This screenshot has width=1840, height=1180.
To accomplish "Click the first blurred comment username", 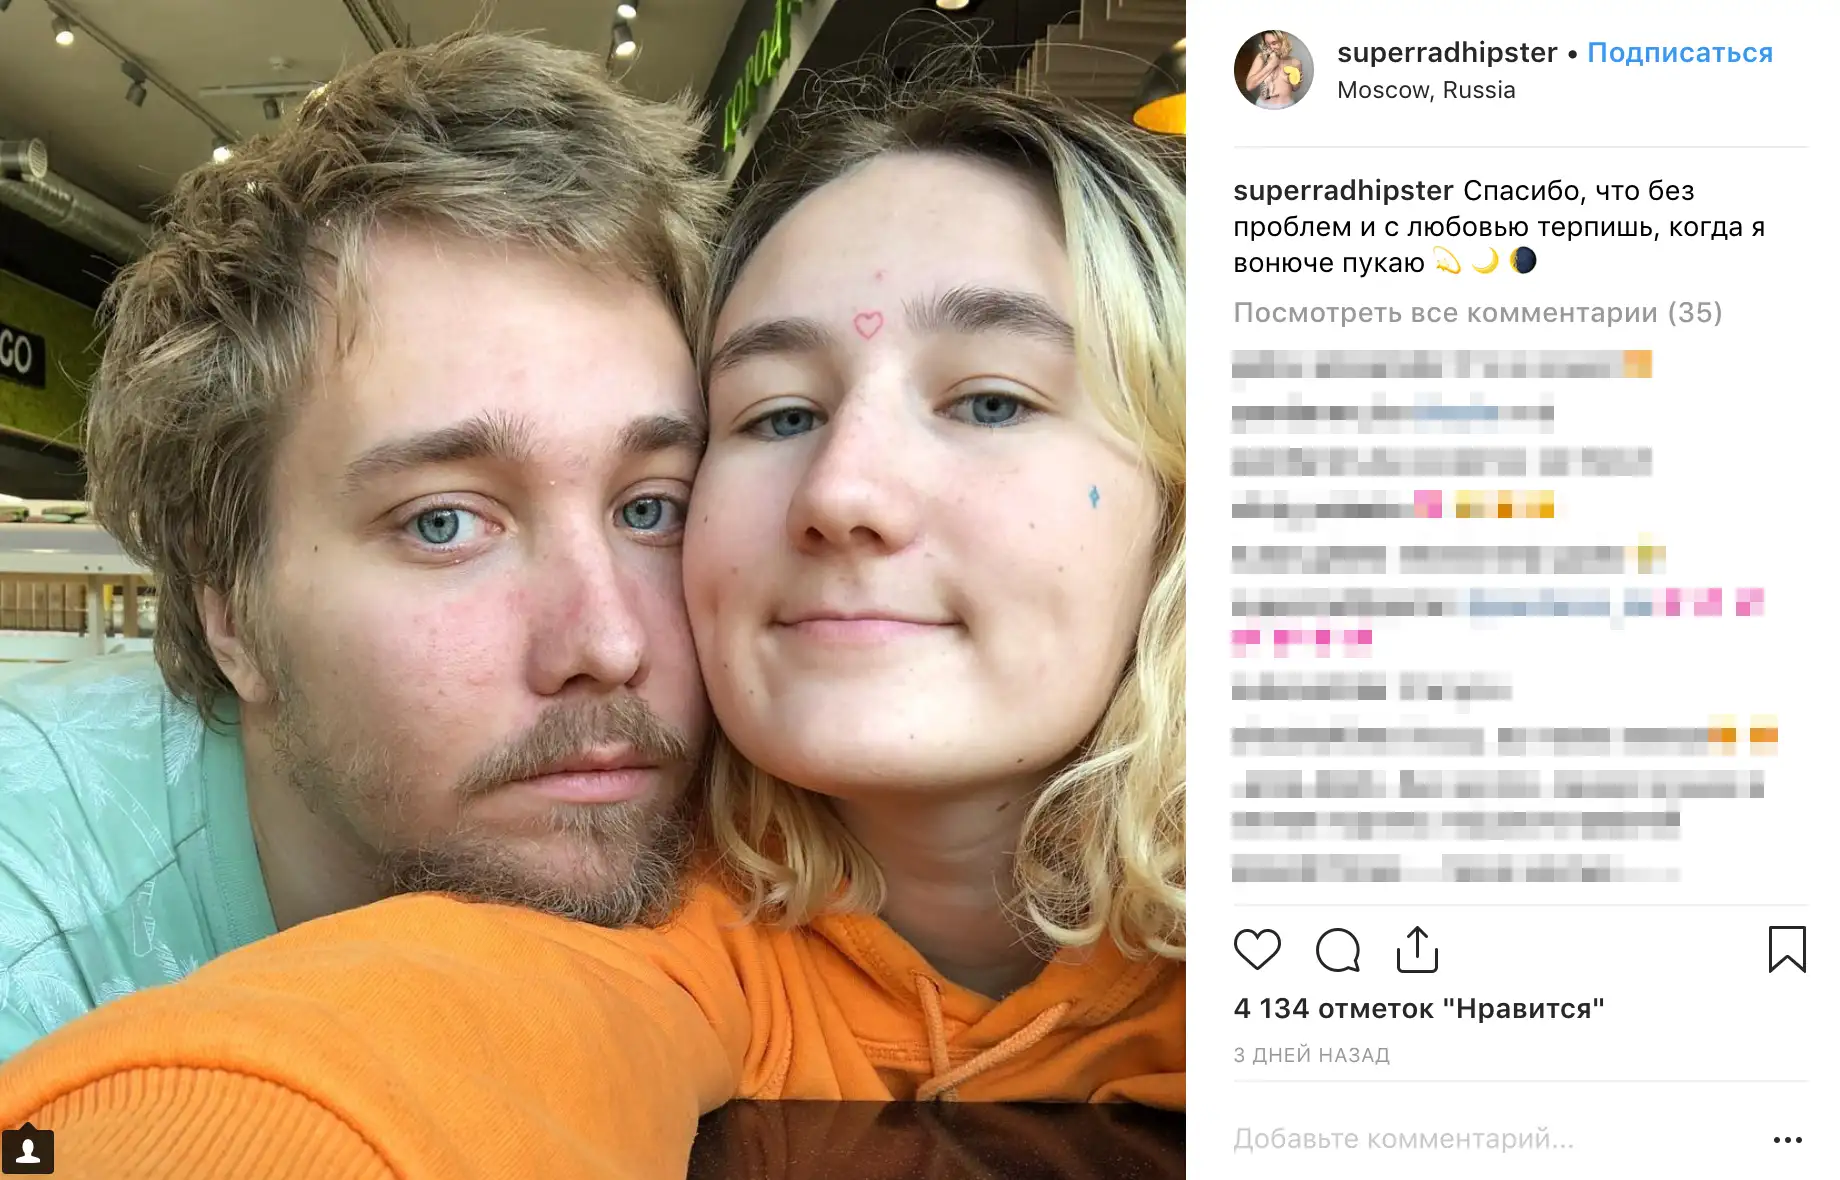I will [1267, 365].
